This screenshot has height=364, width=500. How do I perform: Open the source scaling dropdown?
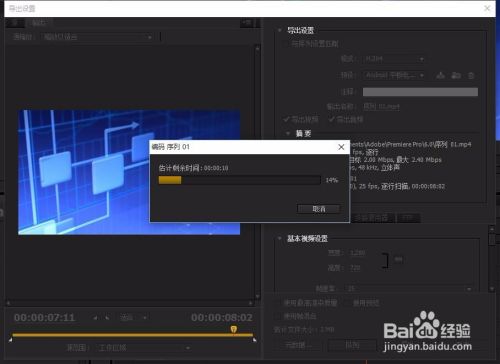tap(97, 37)
